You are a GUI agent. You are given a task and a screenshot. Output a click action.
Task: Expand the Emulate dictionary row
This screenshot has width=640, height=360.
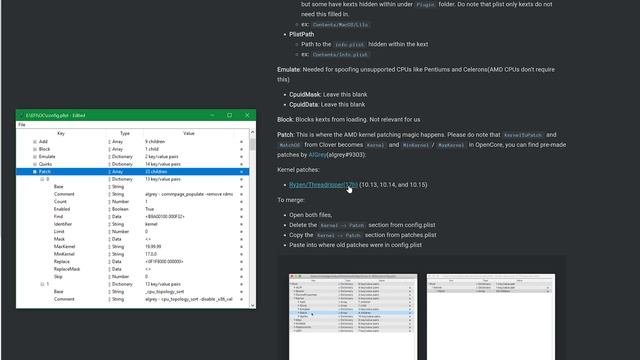(x=35, y=157)
